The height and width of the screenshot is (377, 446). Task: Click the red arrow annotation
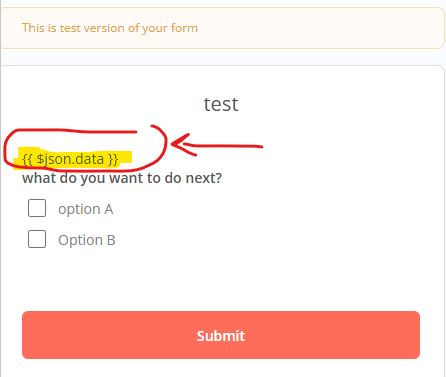(217, 145)
